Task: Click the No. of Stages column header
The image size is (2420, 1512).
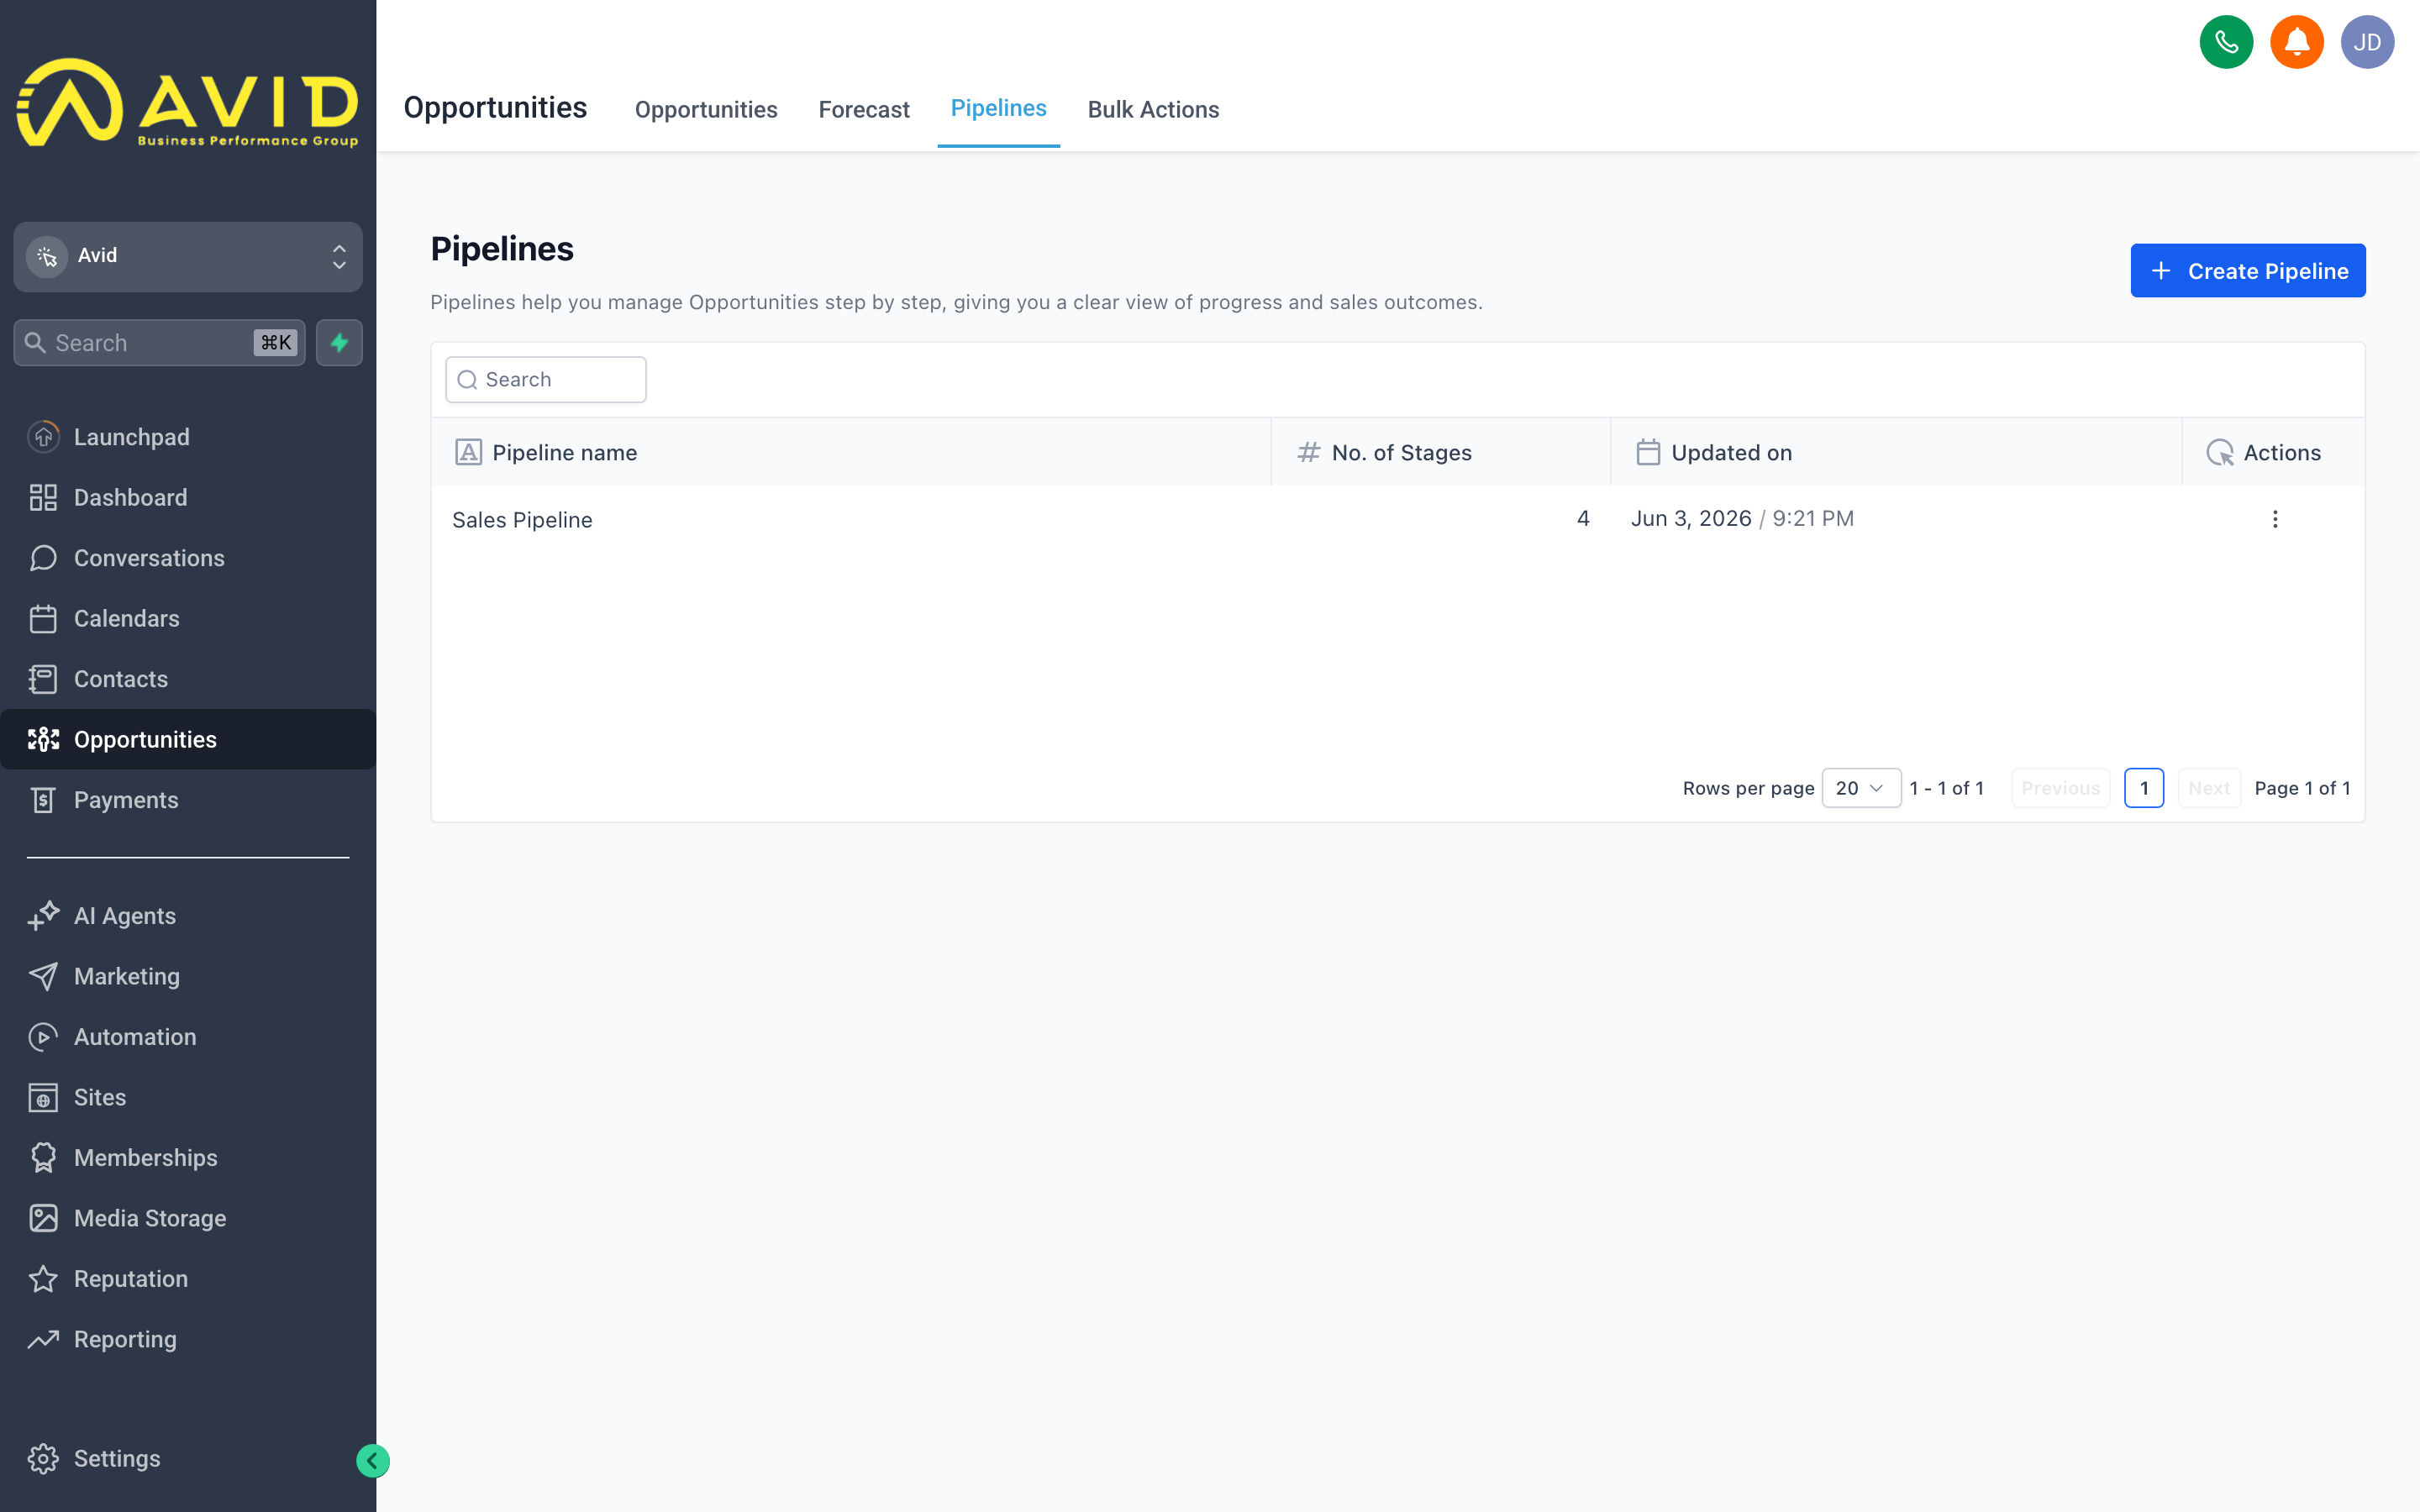Action: tap(1441, 452)
